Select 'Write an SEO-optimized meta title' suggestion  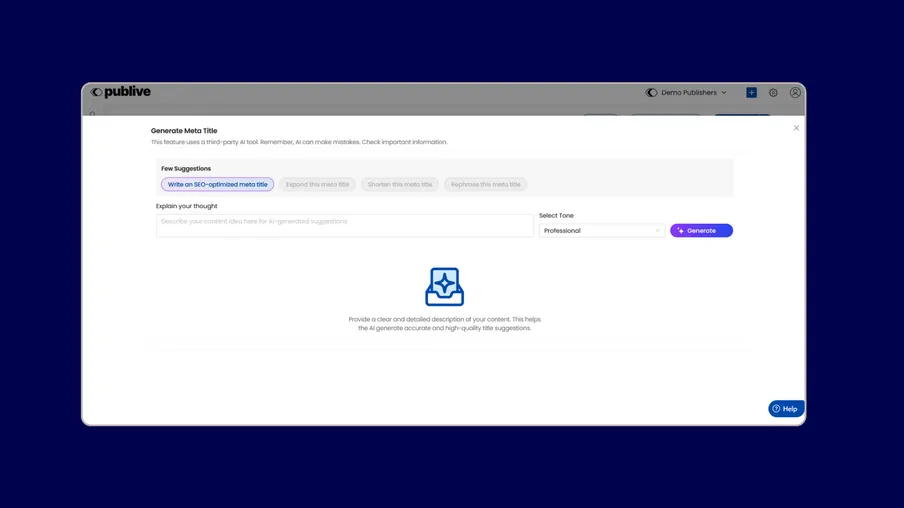pyautogui.click(x=217, y=185)
